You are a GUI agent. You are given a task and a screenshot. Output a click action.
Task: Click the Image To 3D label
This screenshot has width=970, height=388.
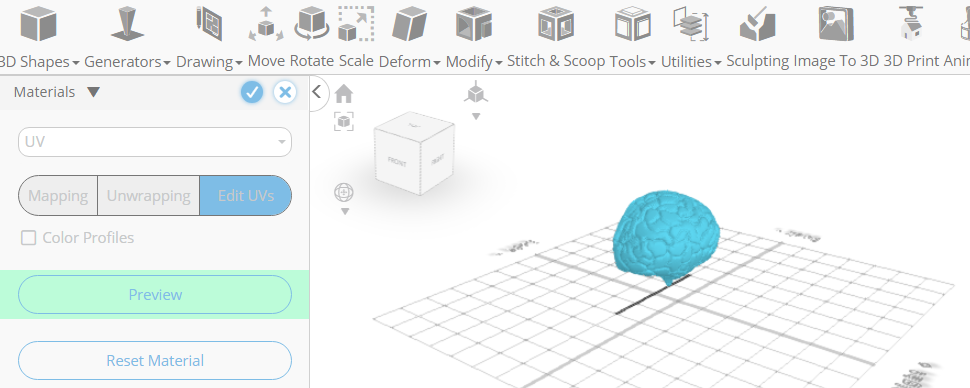tap(836, 61)
